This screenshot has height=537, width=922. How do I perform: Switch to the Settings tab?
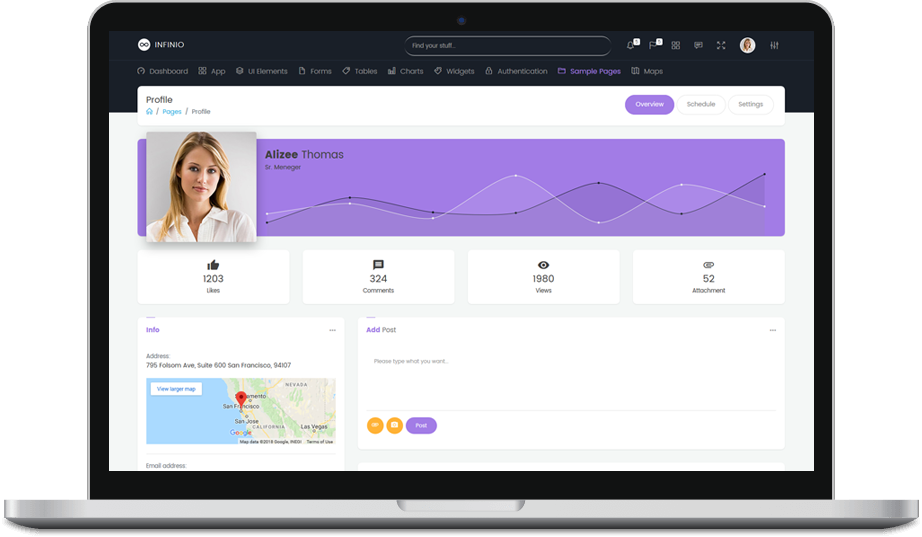(750, 104)
